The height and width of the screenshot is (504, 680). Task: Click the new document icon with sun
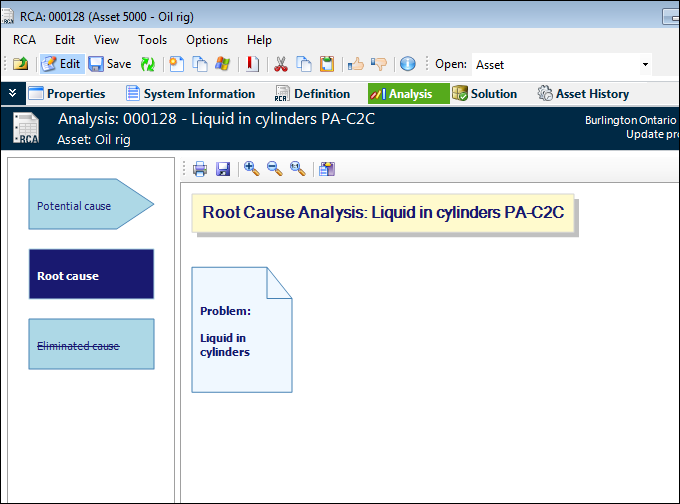177,64
